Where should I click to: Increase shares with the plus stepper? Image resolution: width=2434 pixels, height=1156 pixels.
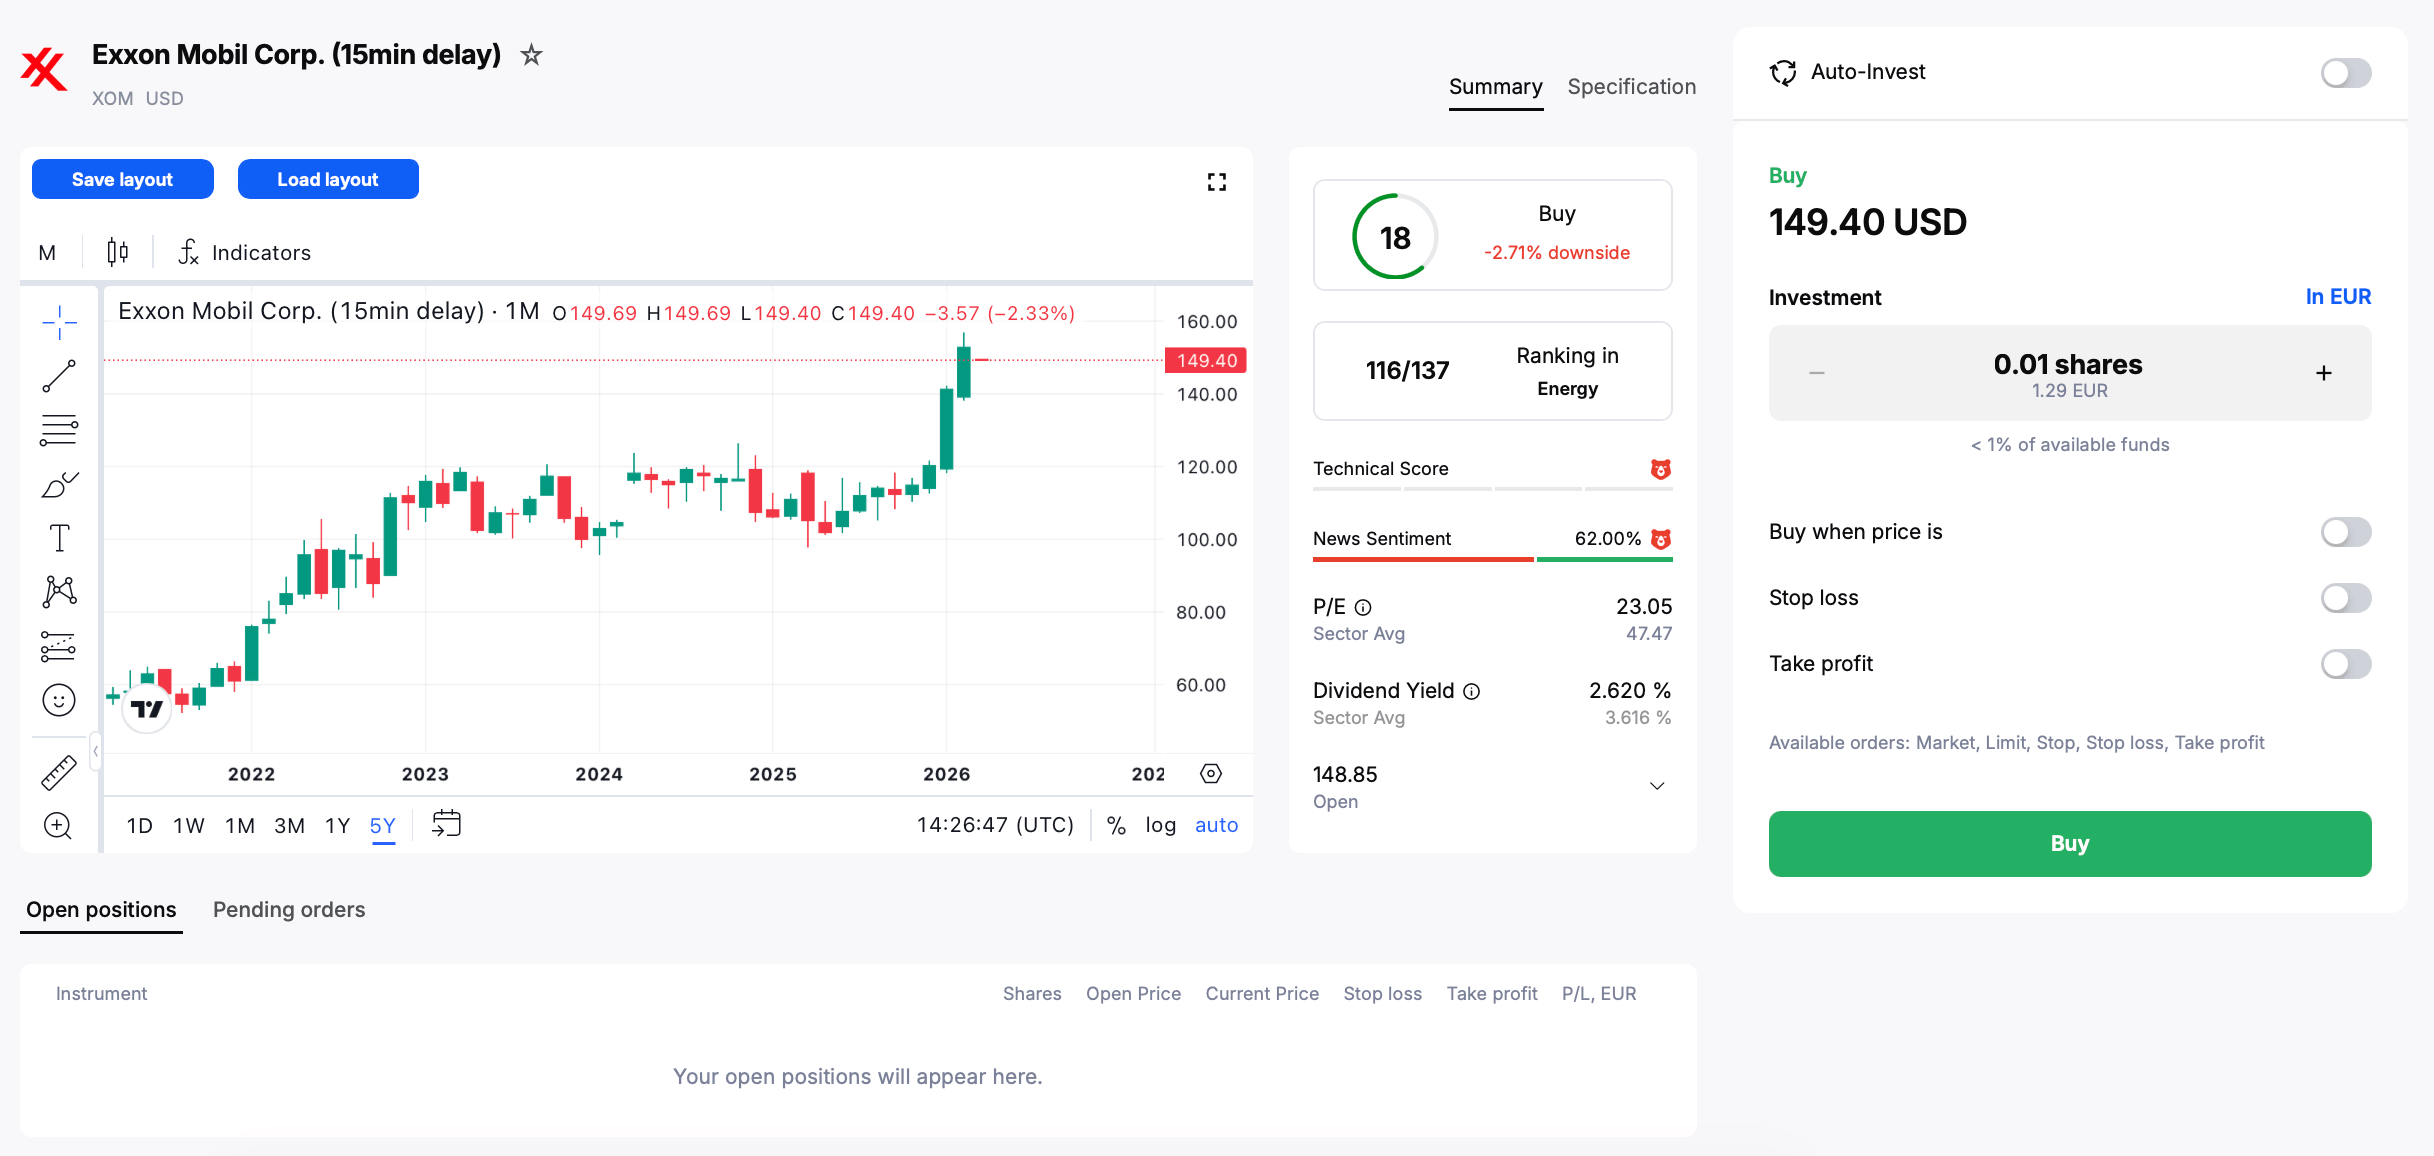point(2324,373)
